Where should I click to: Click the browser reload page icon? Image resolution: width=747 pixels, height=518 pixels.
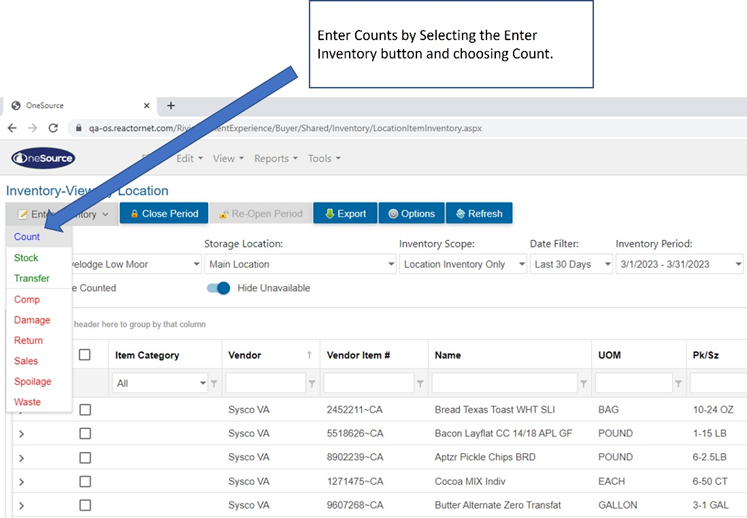[x=53, y=128]
